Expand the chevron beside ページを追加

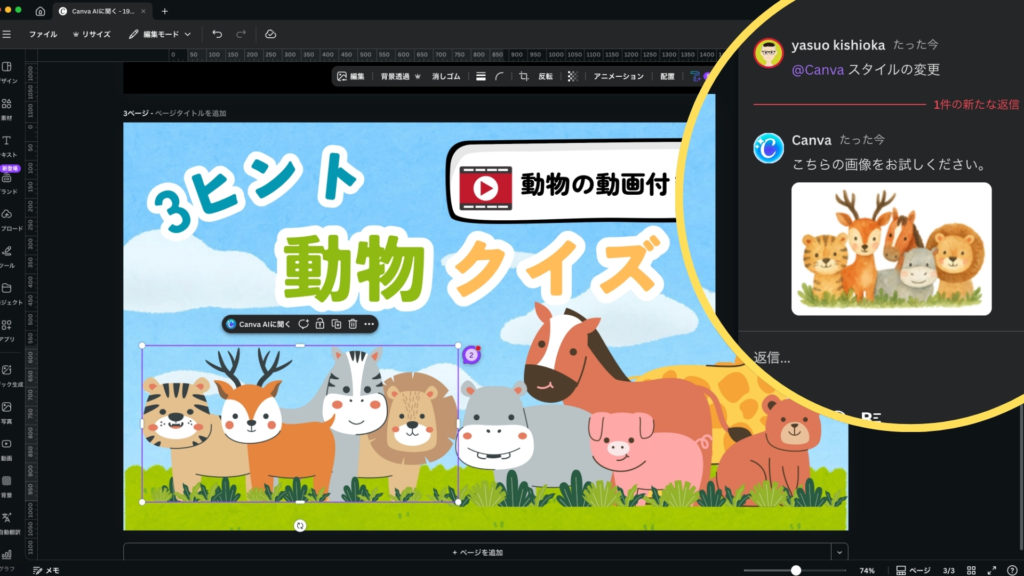(839, 552)
